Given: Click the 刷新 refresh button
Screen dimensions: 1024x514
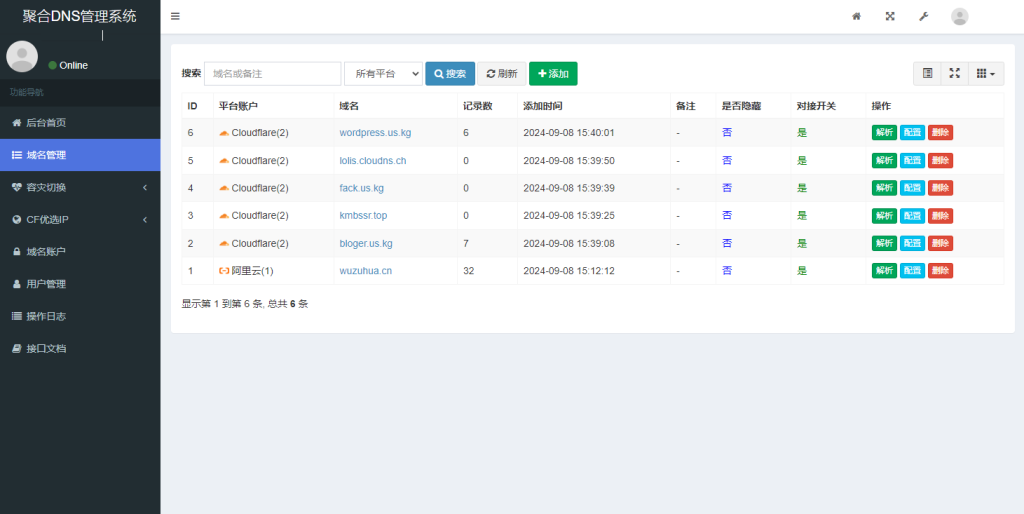Looking at the screenshot, I should coord(502,74).
